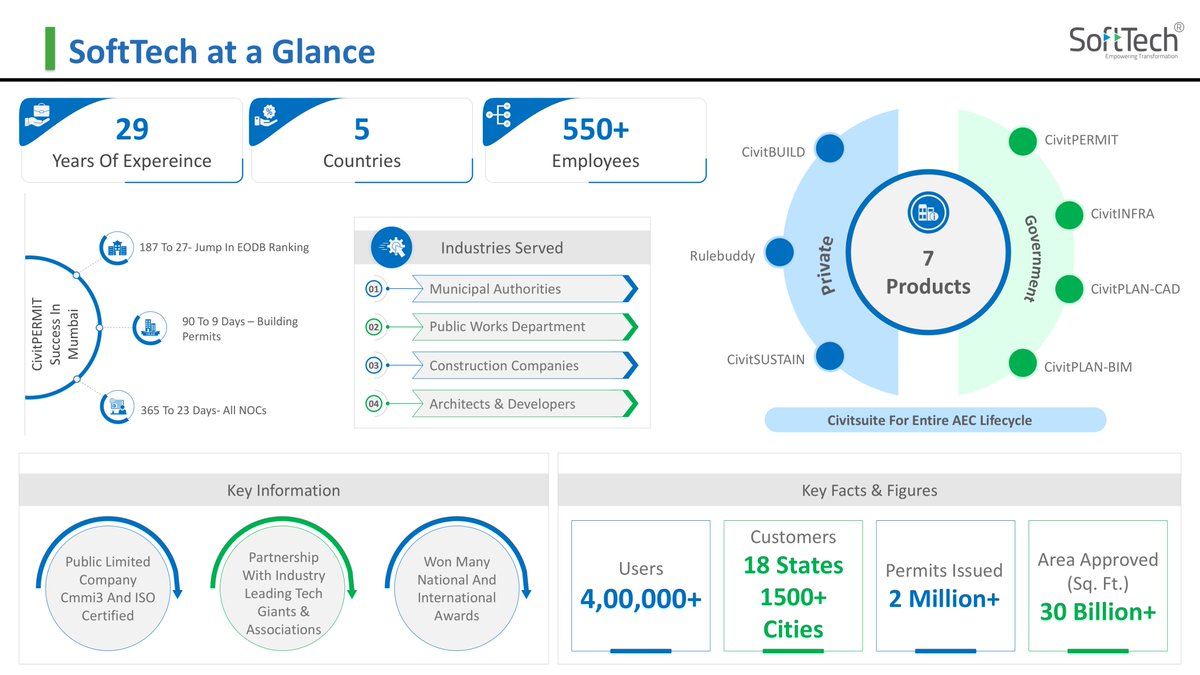Click Civitsuite For Entire AEC Lifecycle pill
The height and width of the screenshot is (675, 1200).
[x=935, y=420]
